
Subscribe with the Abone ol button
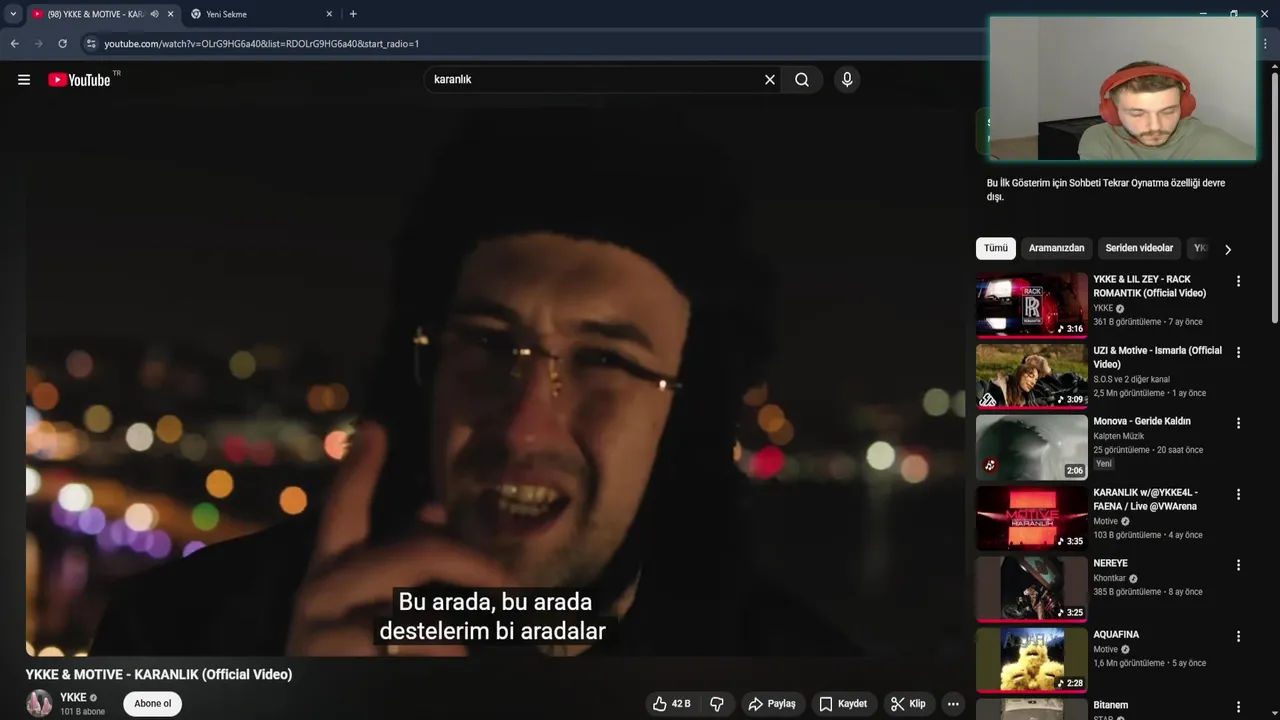[152, 704]
